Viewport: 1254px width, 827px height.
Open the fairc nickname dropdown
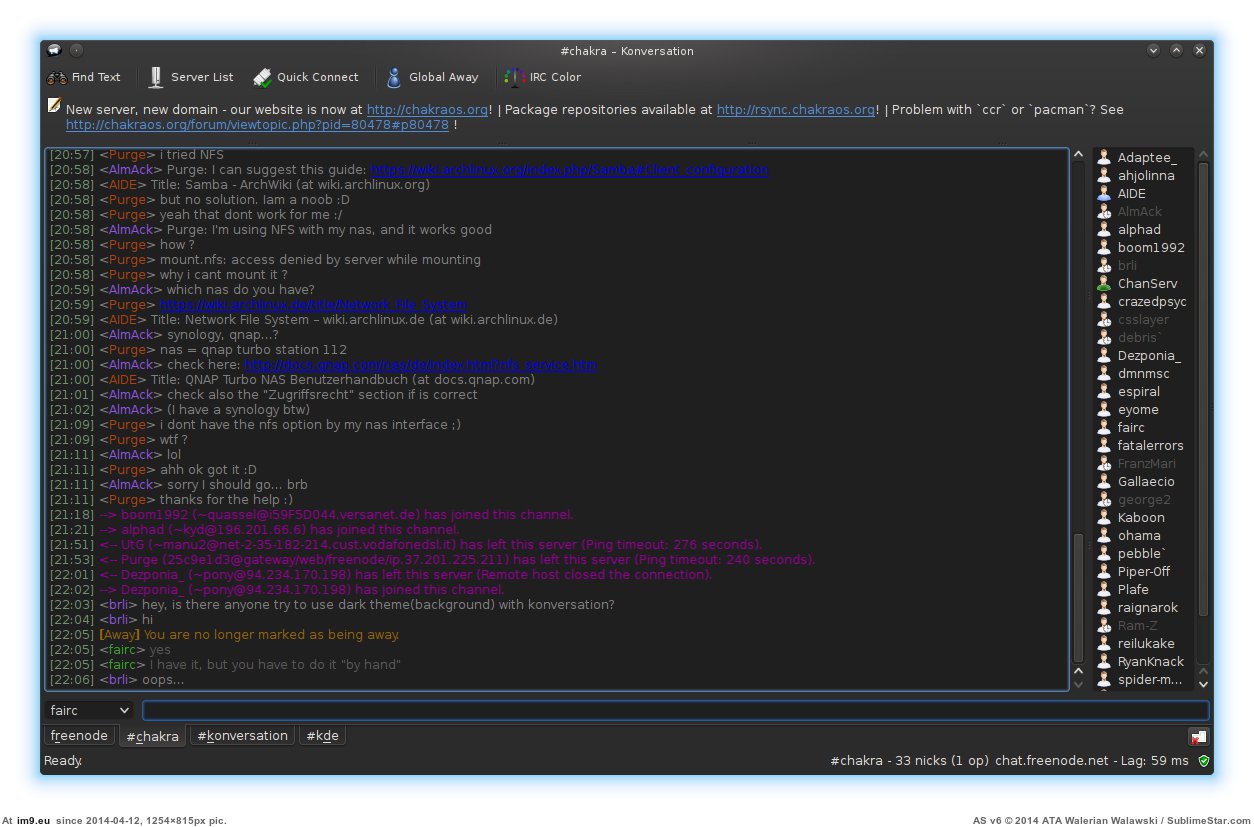(90, 711)
